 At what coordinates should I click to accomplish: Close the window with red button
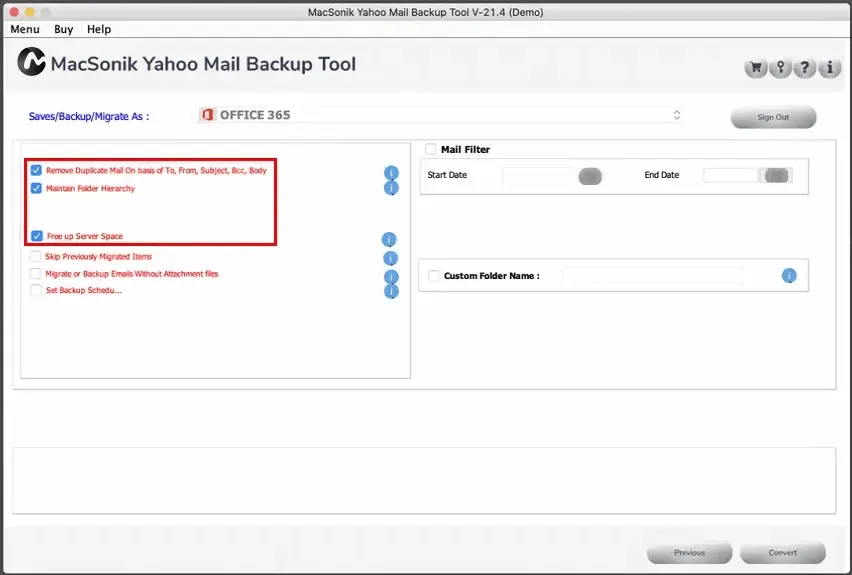pyautogui.click(x=14, y=11)
